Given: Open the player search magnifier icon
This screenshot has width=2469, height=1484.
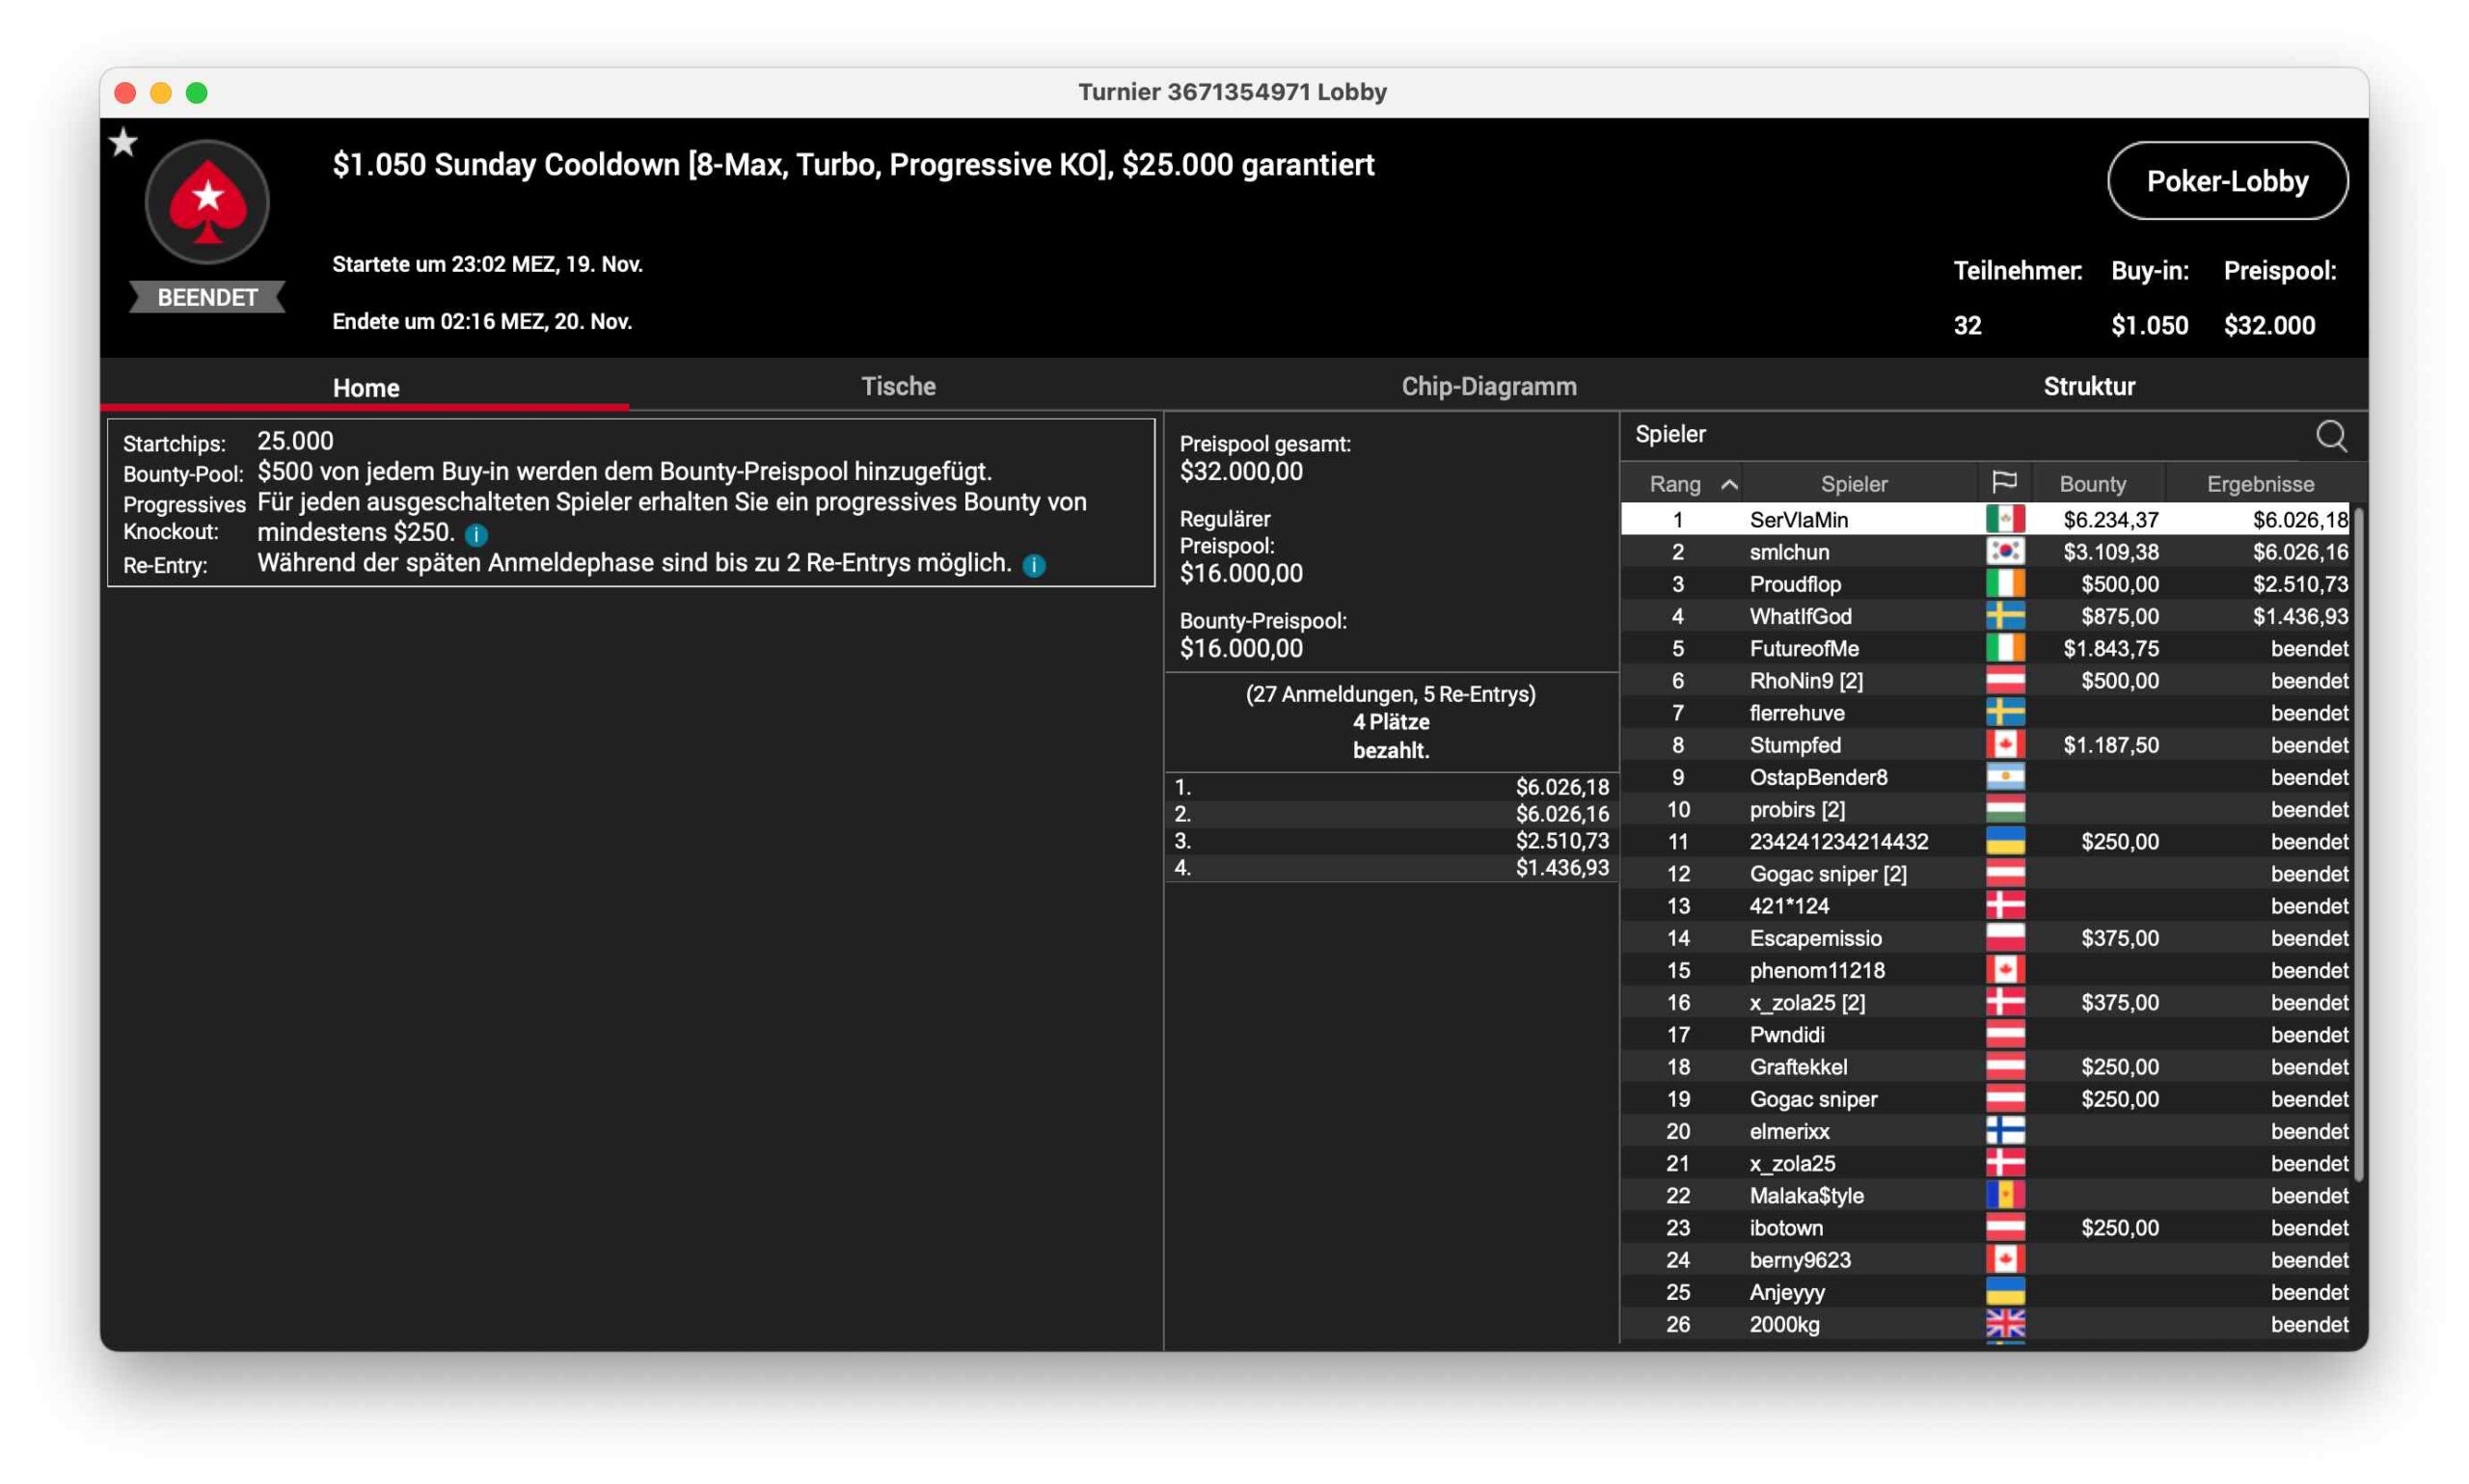Looking at the screenshot, I should 2330,436.
